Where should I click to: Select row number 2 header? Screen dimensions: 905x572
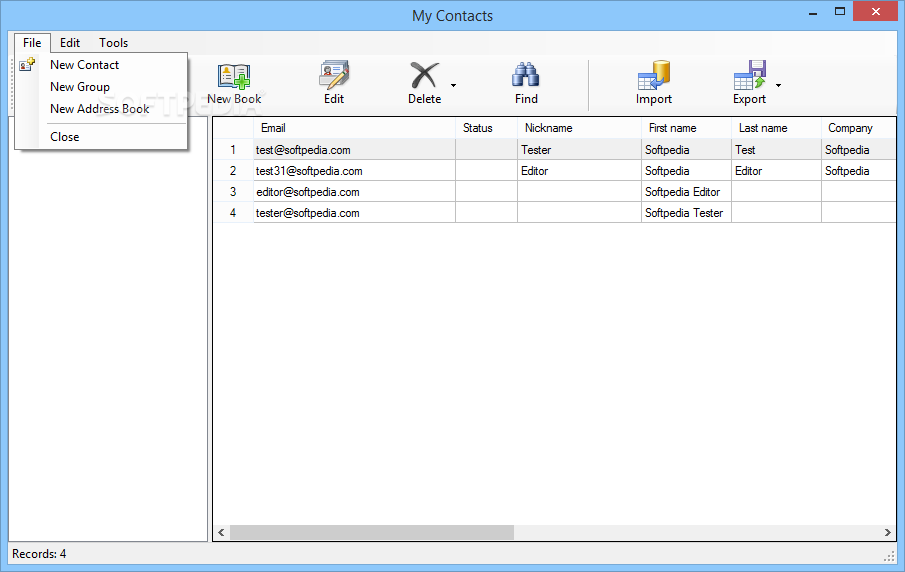(233, 171)
